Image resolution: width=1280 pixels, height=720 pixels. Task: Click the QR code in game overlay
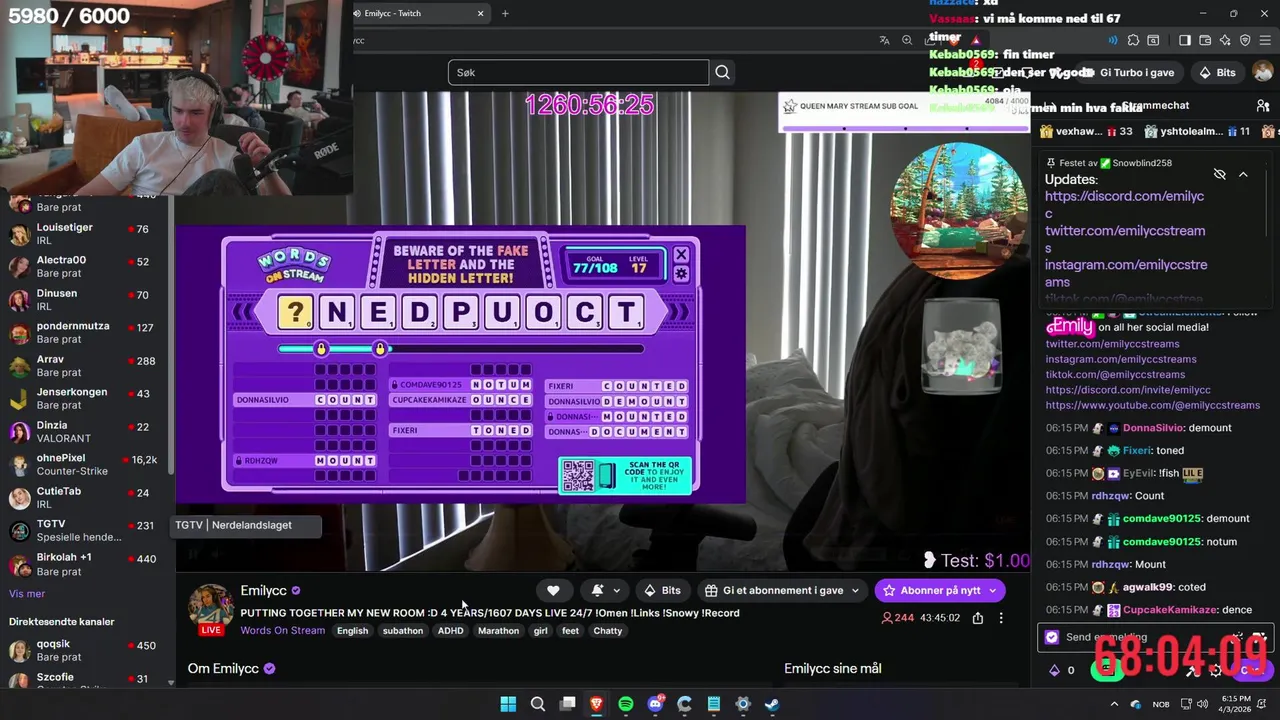[578, 476]
